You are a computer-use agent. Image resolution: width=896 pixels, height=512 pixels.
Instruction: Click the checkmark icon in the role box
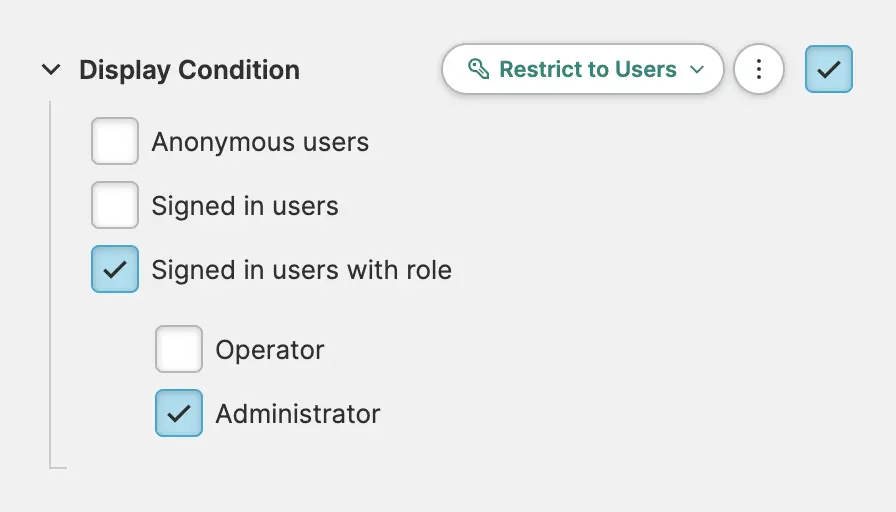(x=115, y=270)
